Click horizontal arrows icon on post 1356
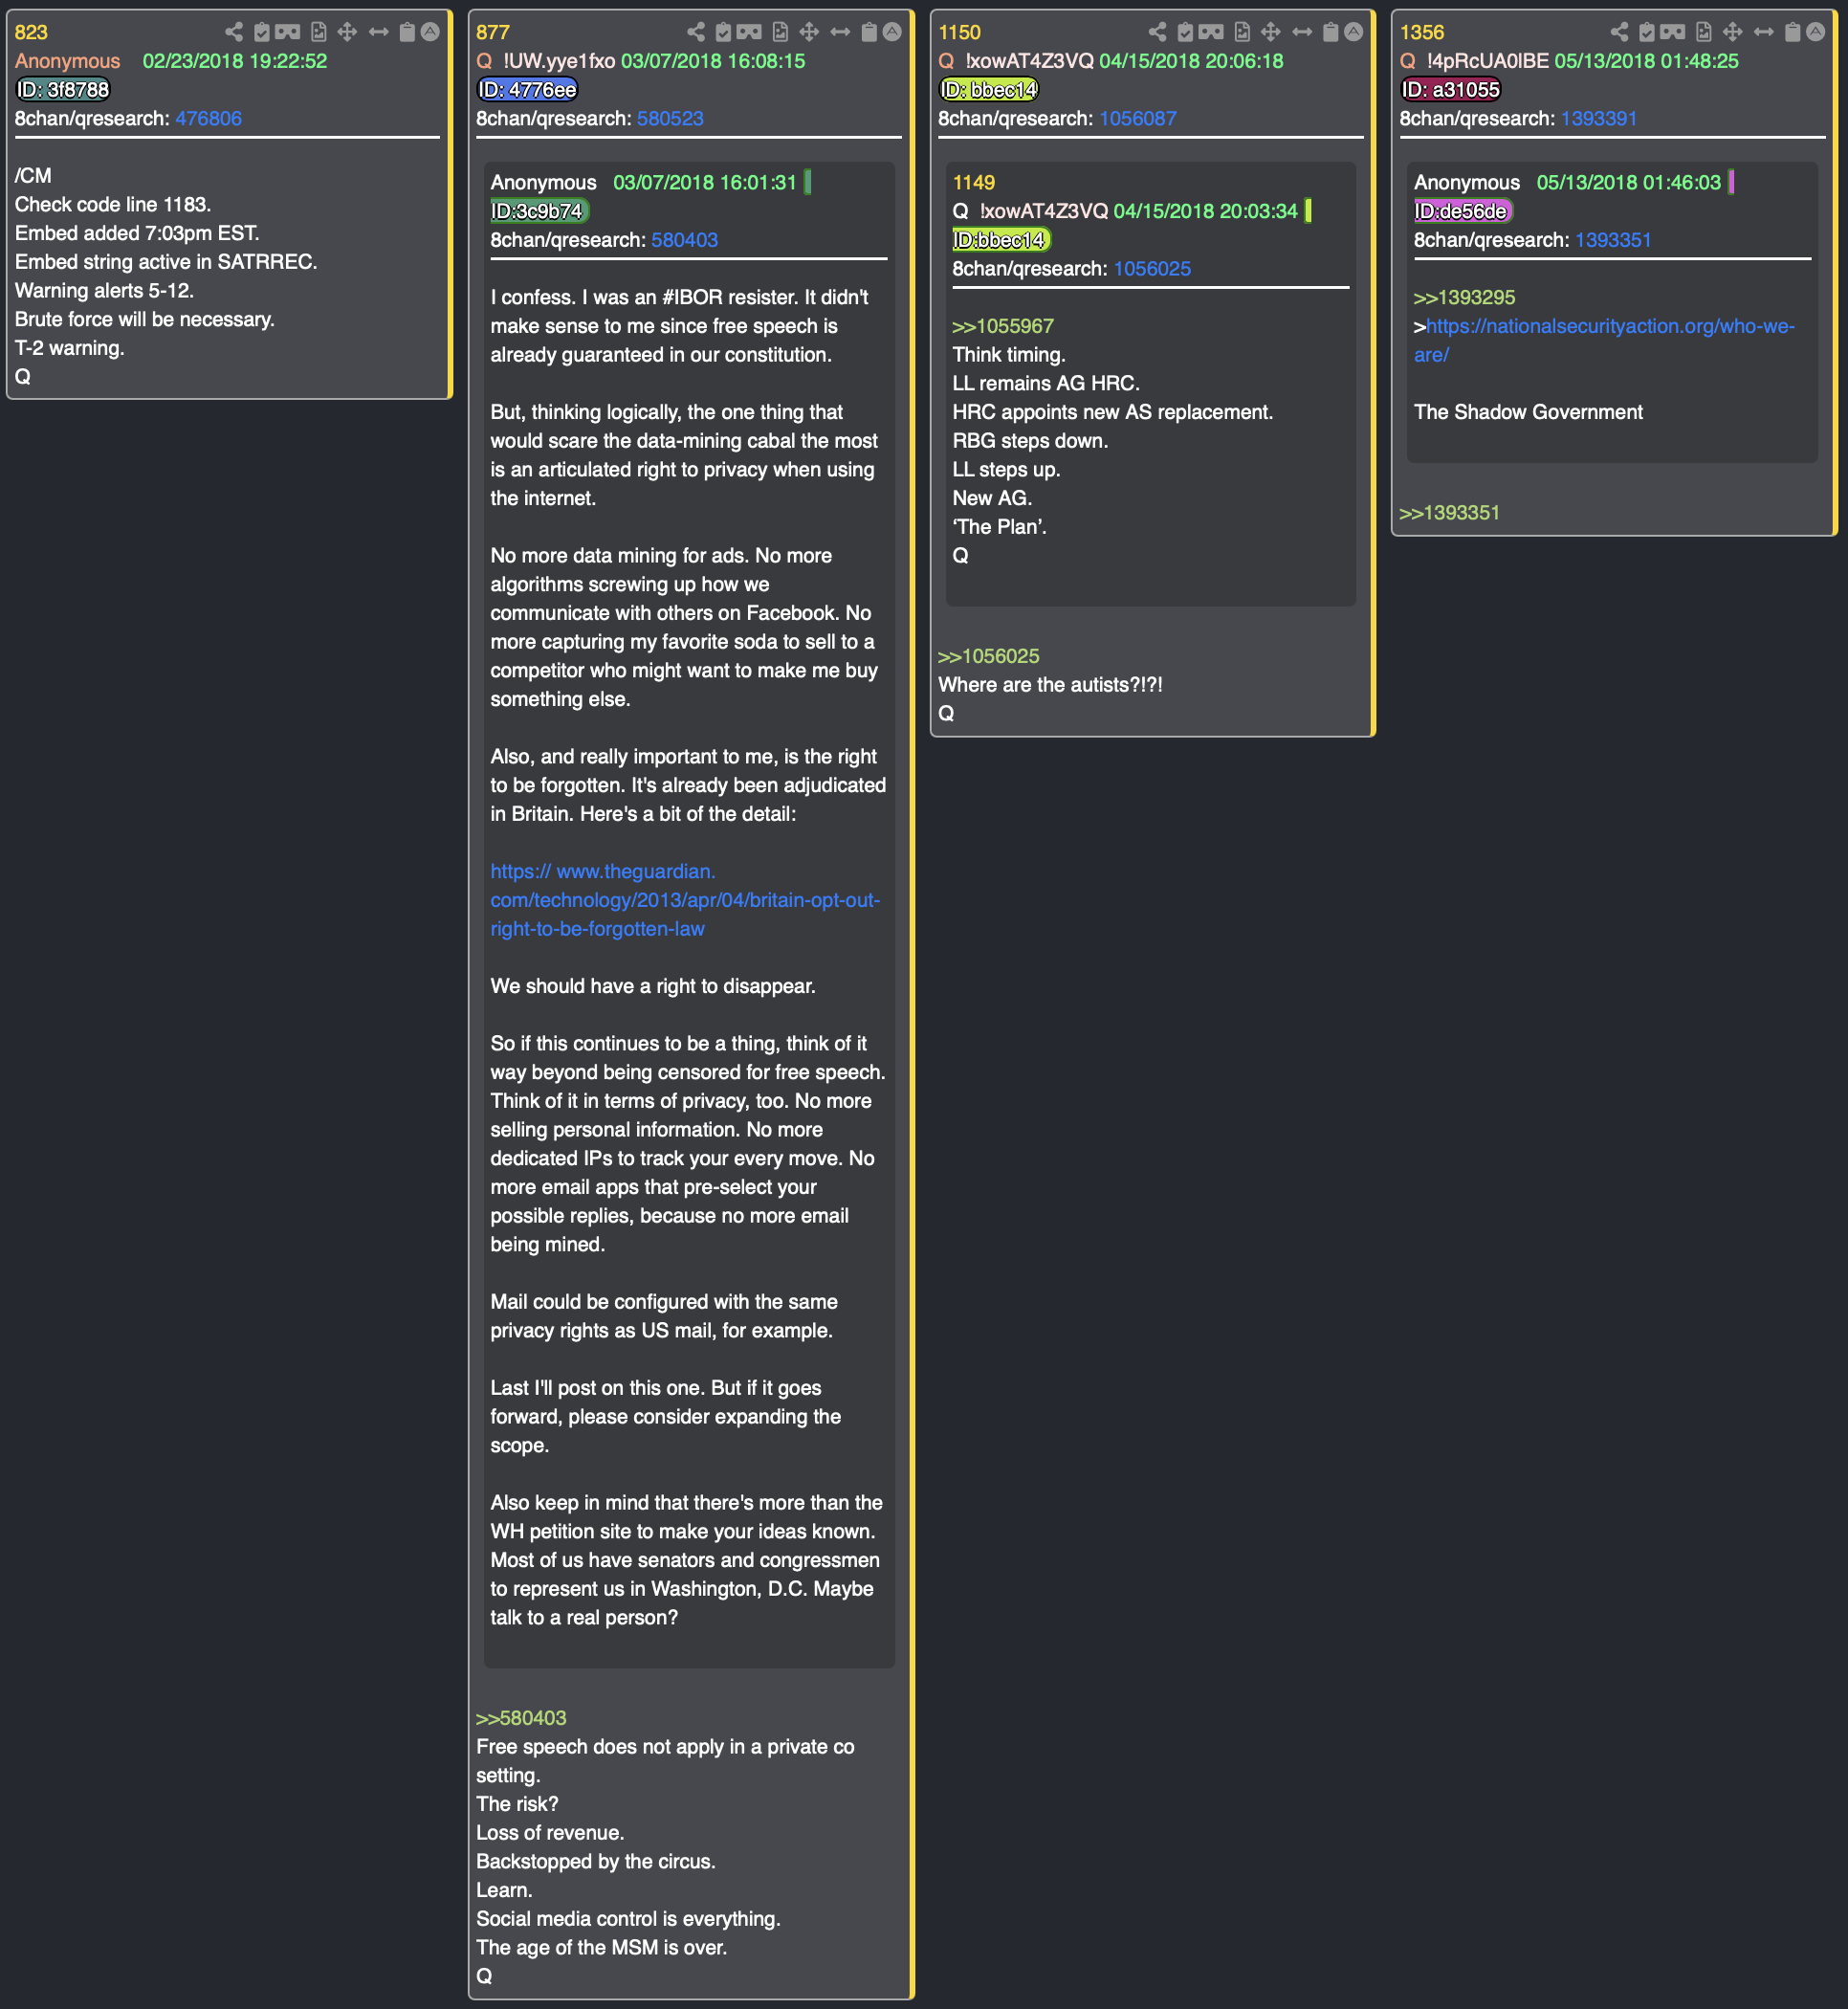 pyautogui.click(x=1763, y=32)
